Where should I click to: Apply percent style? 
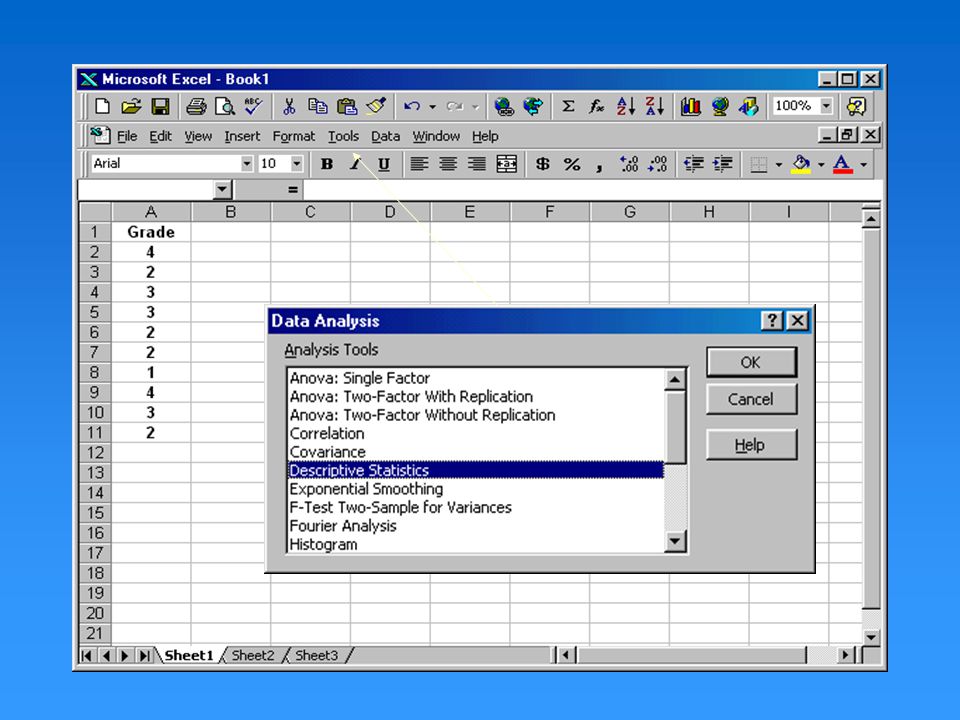[572, 164]
